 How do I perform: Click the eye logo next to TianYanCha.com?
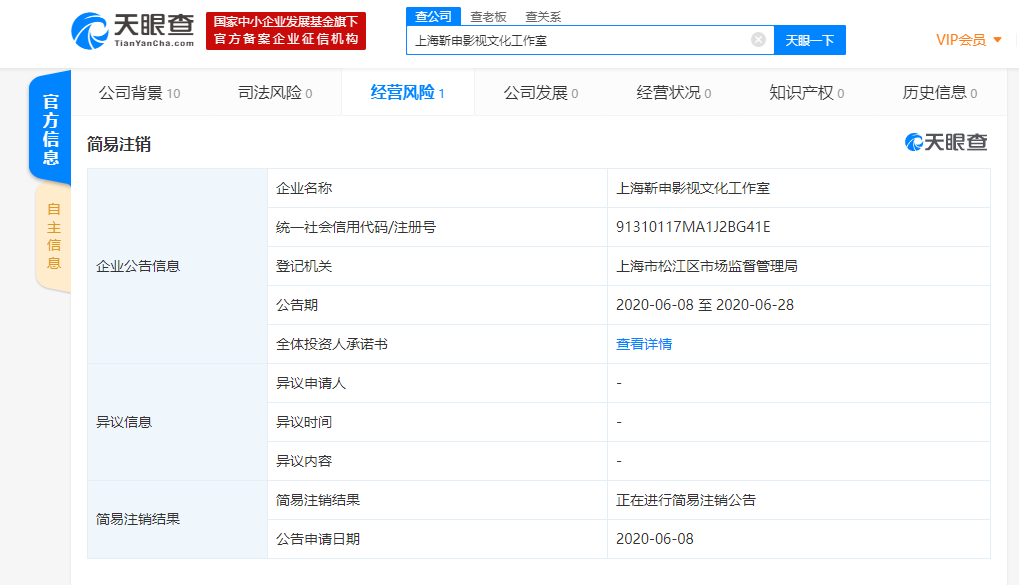pos(90,31)
